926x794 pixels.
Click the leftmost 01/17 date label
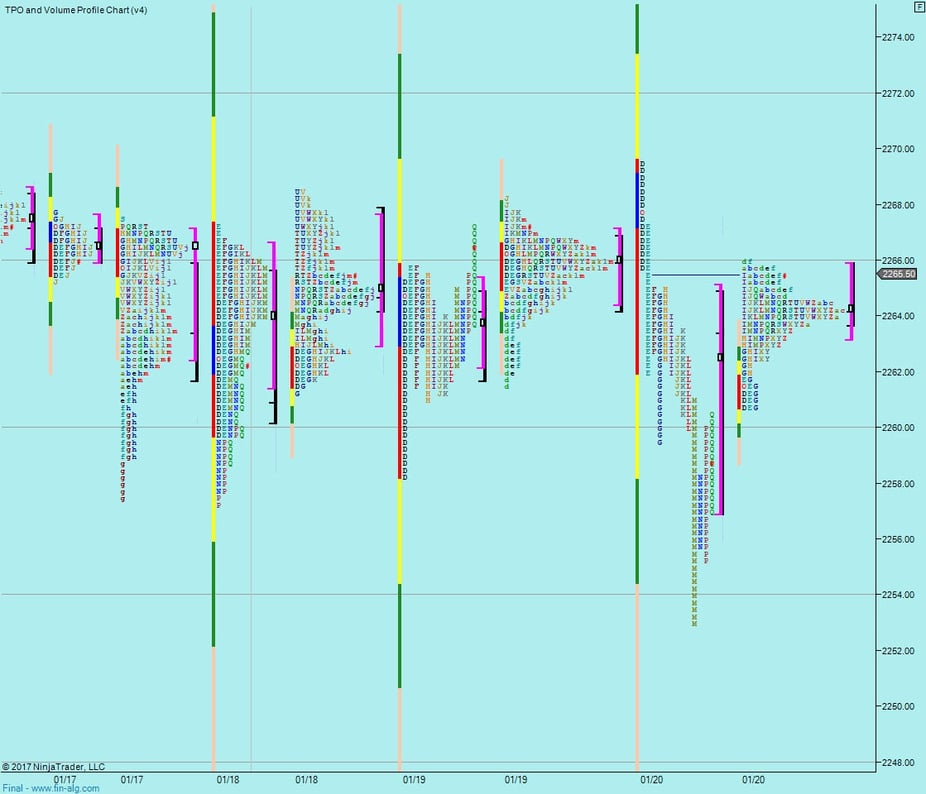(x=65, y=779)
